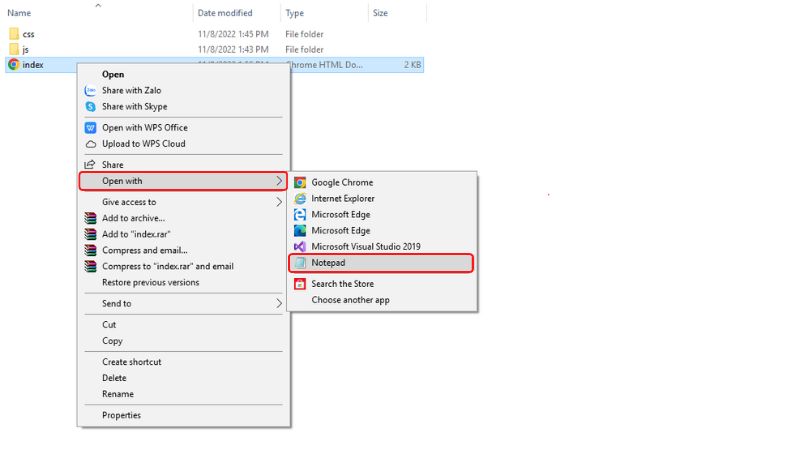This screenshot has height=450, width=800.
Task: Click Upload to WPS Cloud
Action: click(143, 144)
